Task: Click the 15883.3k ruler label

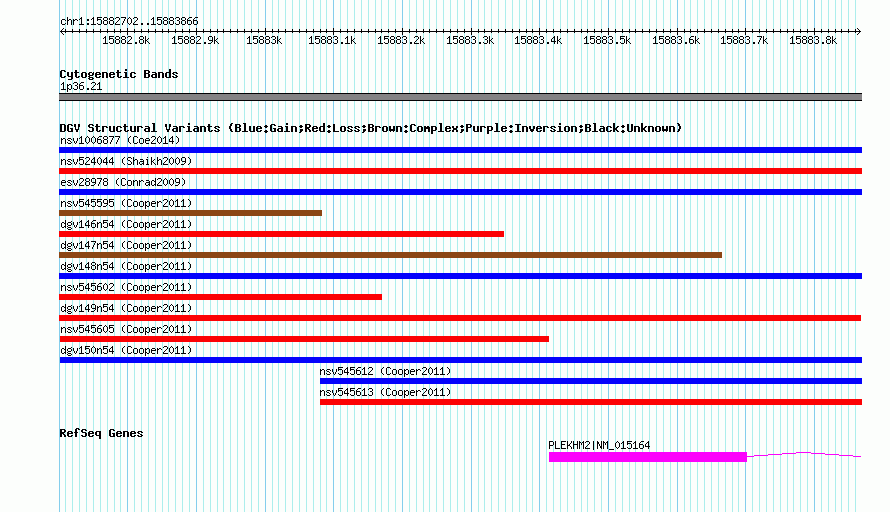Action: point(470,40)
